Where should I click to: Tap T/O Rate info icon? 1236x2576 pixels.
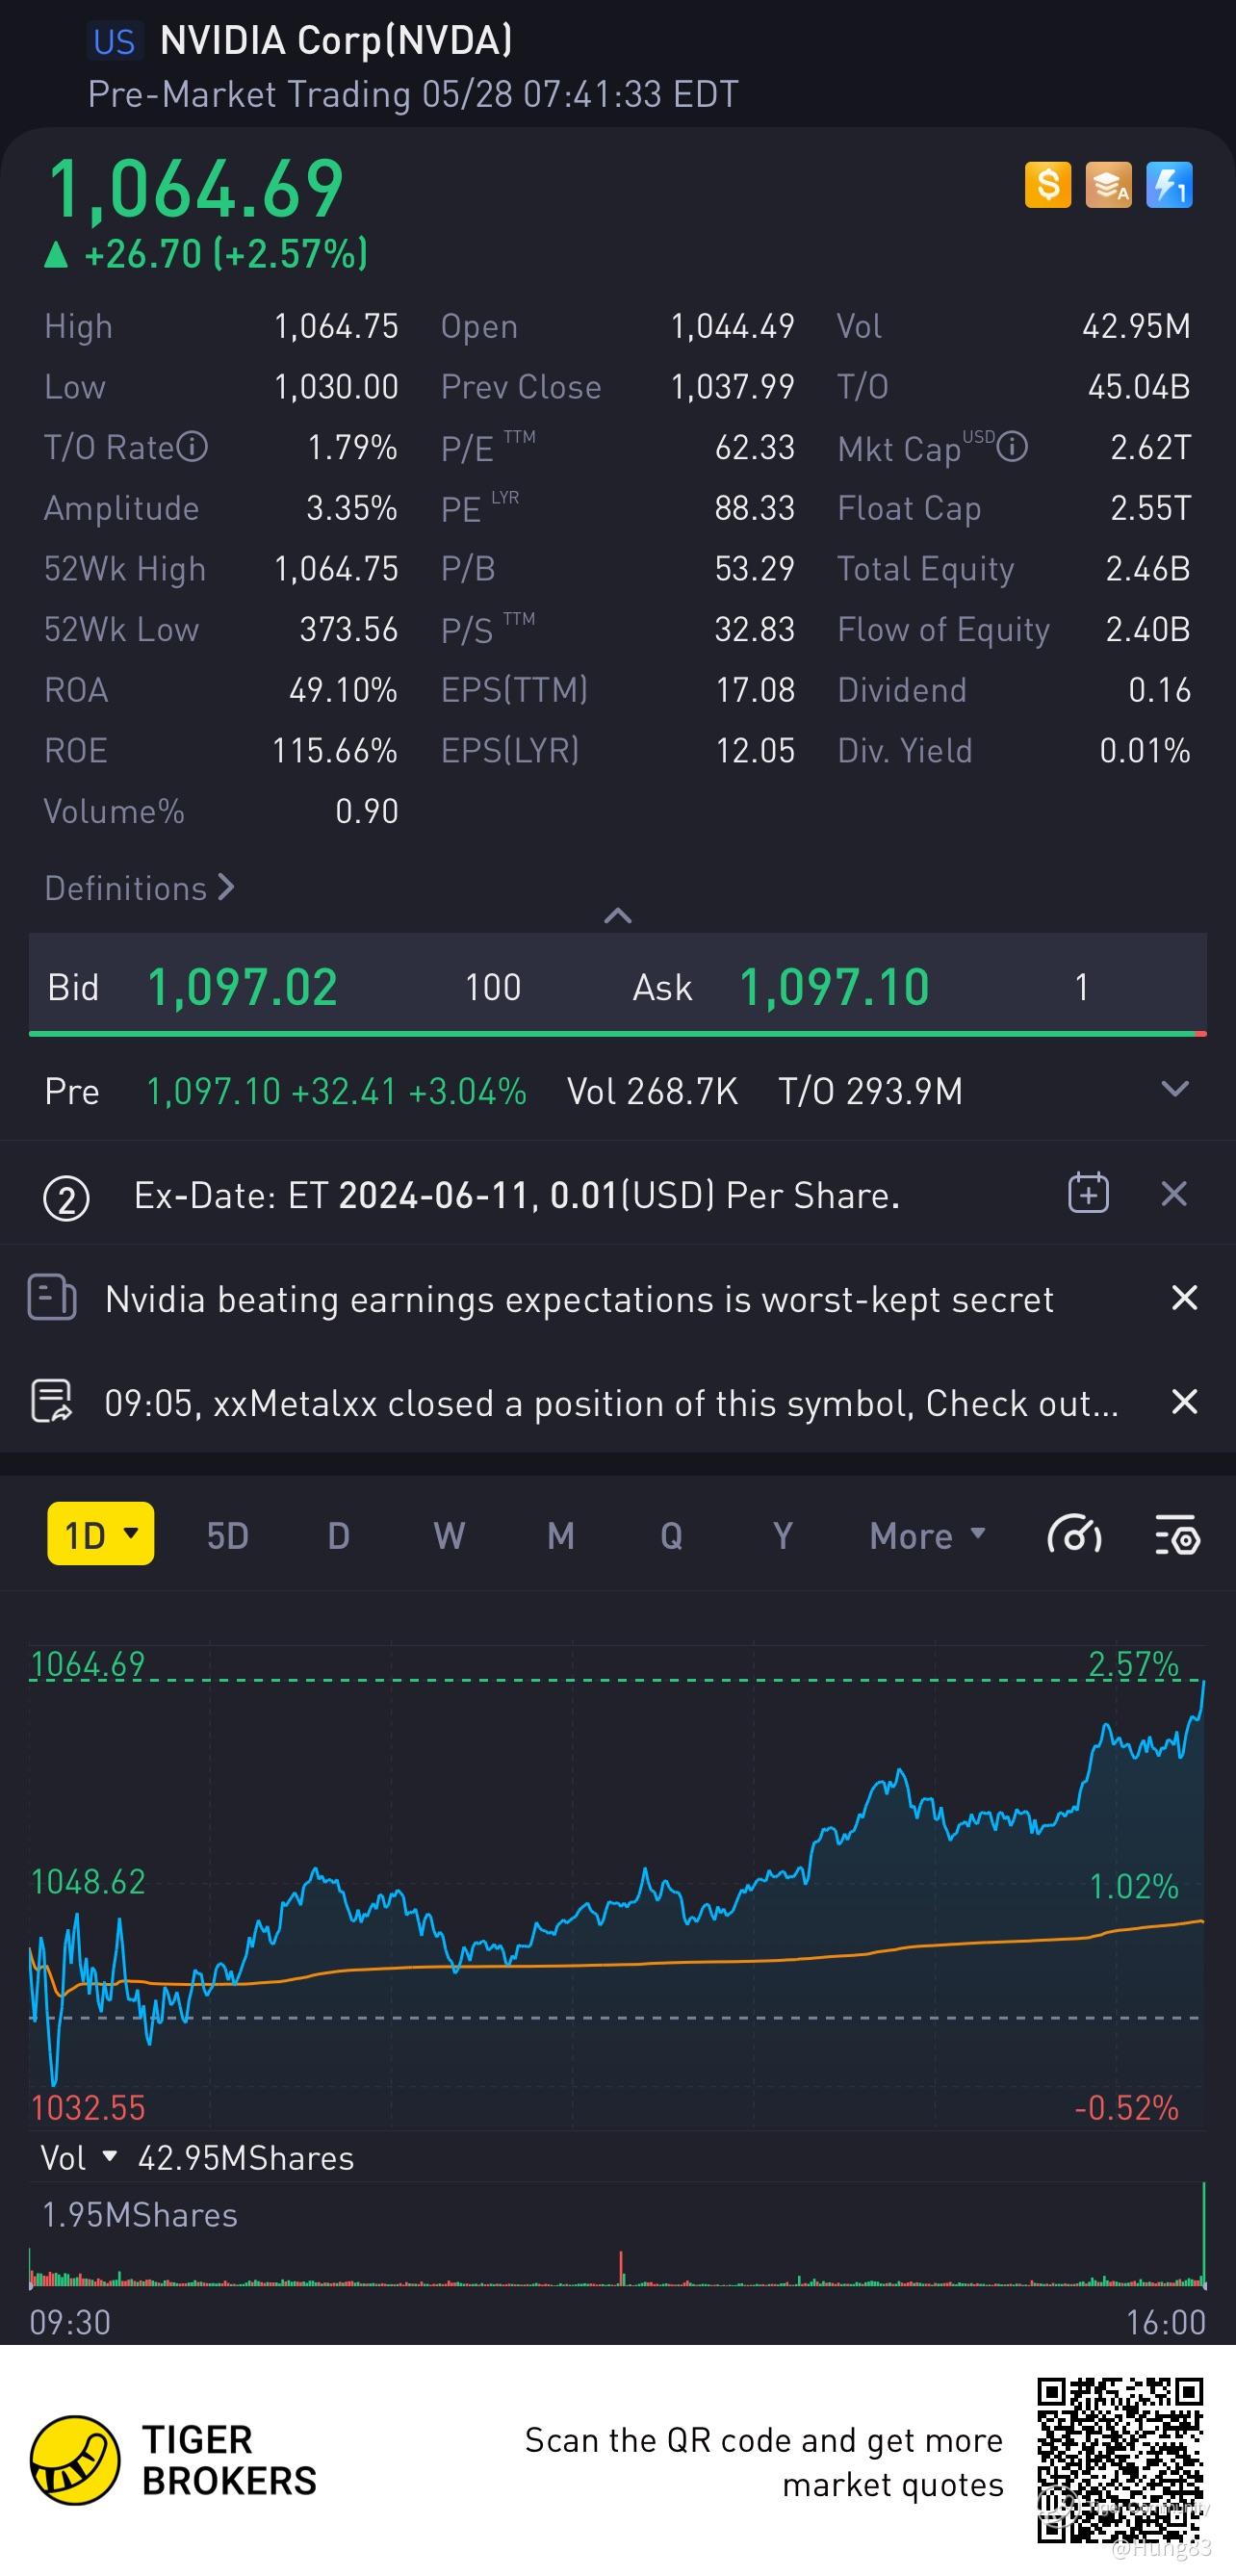click(192, 447)
